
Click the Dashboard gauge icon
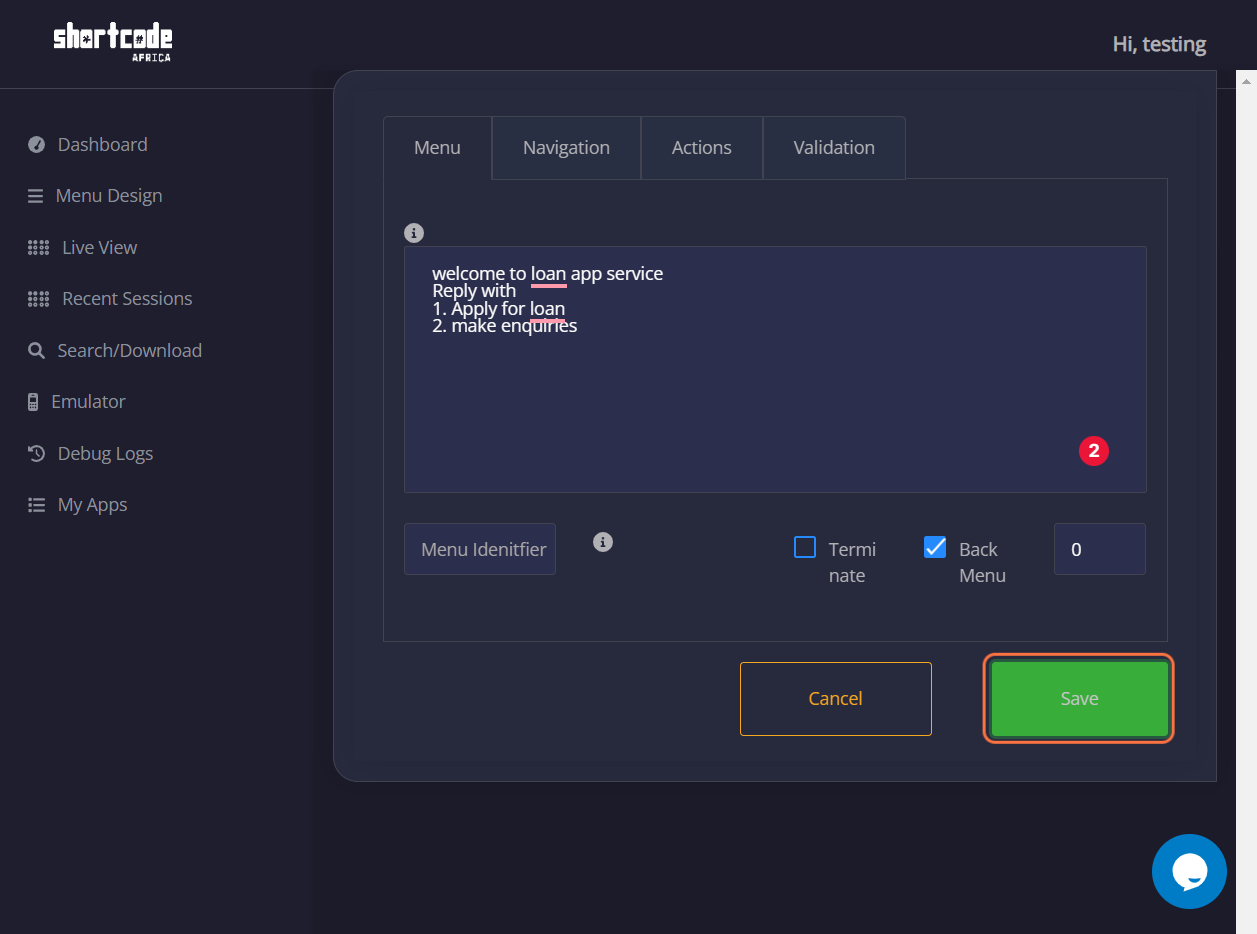point(37,145)
